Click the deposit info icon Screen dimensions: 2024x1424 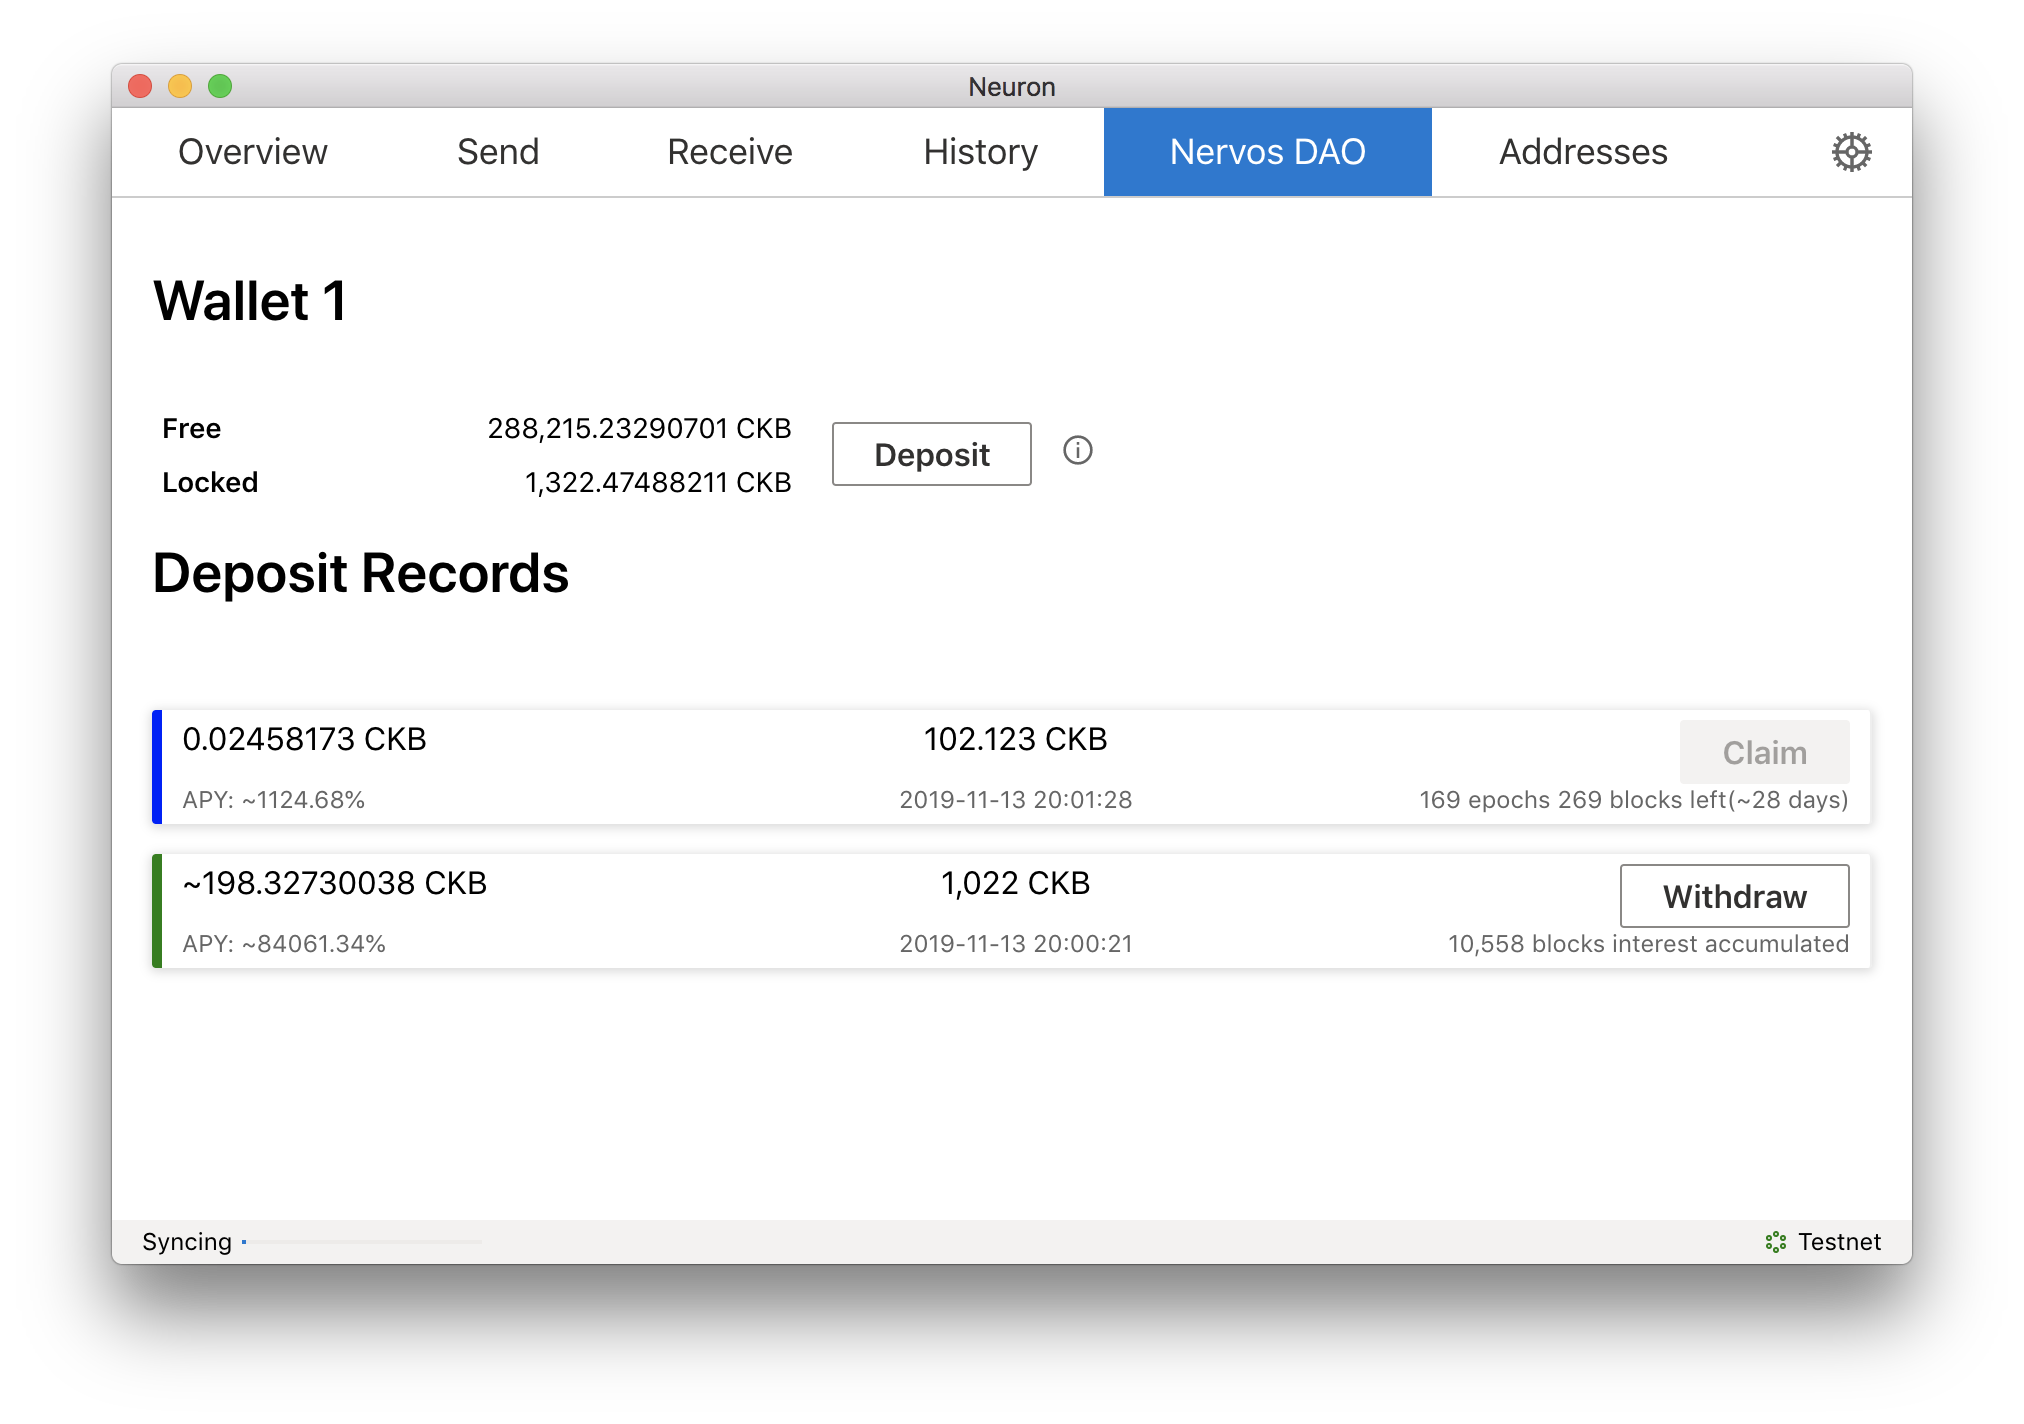point(1077,450)
